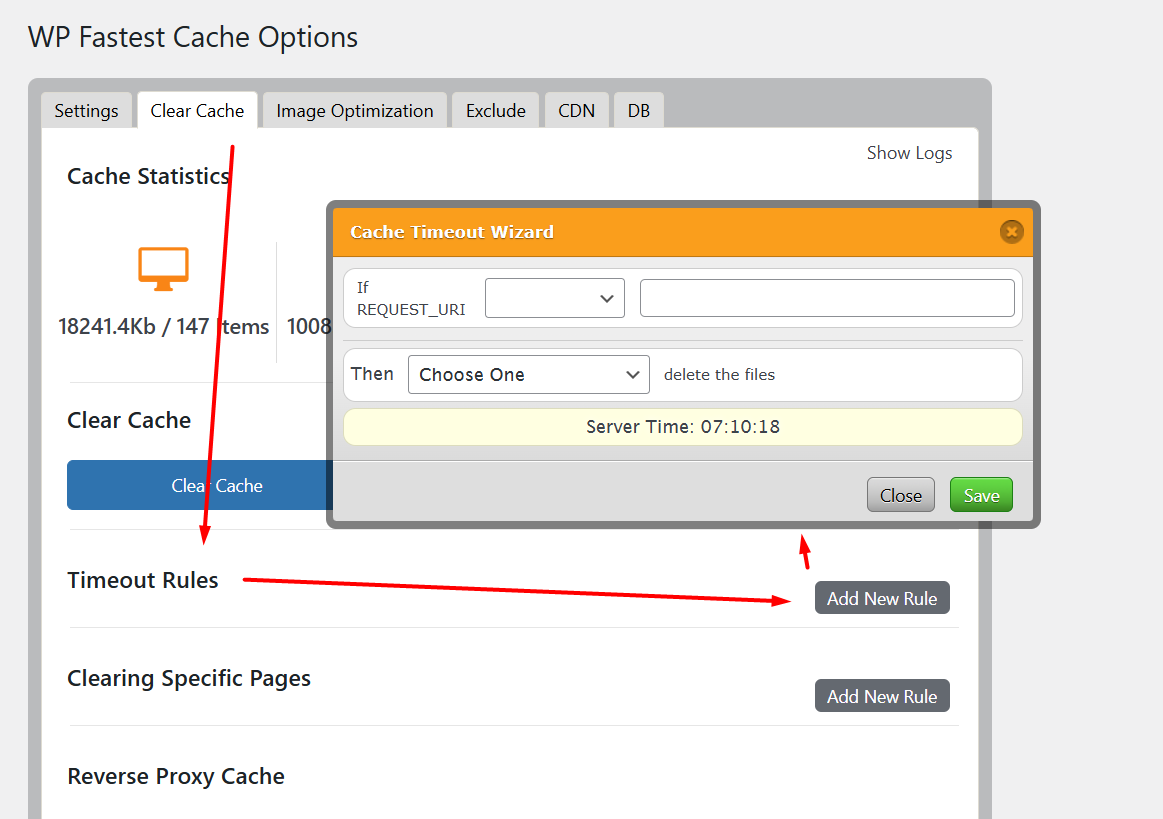
Task: Expand the Choose One dropdown
Action: pyautogui.click(x=529, y=375)
